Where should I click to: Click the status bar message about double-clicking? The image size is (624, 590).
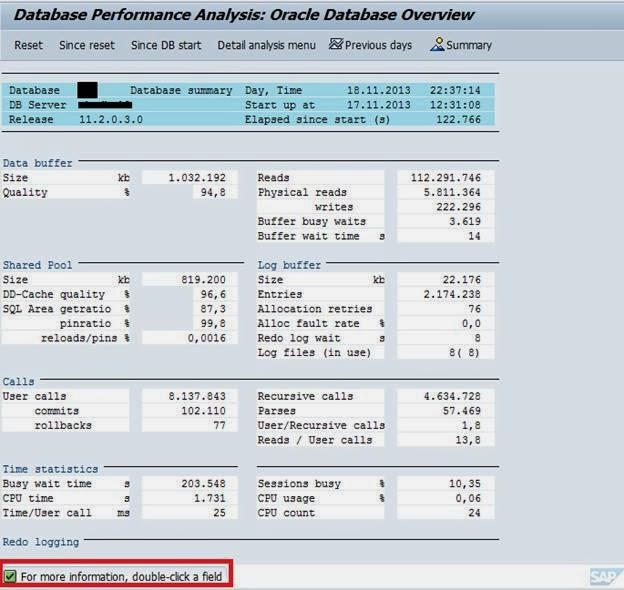[121, 576]
